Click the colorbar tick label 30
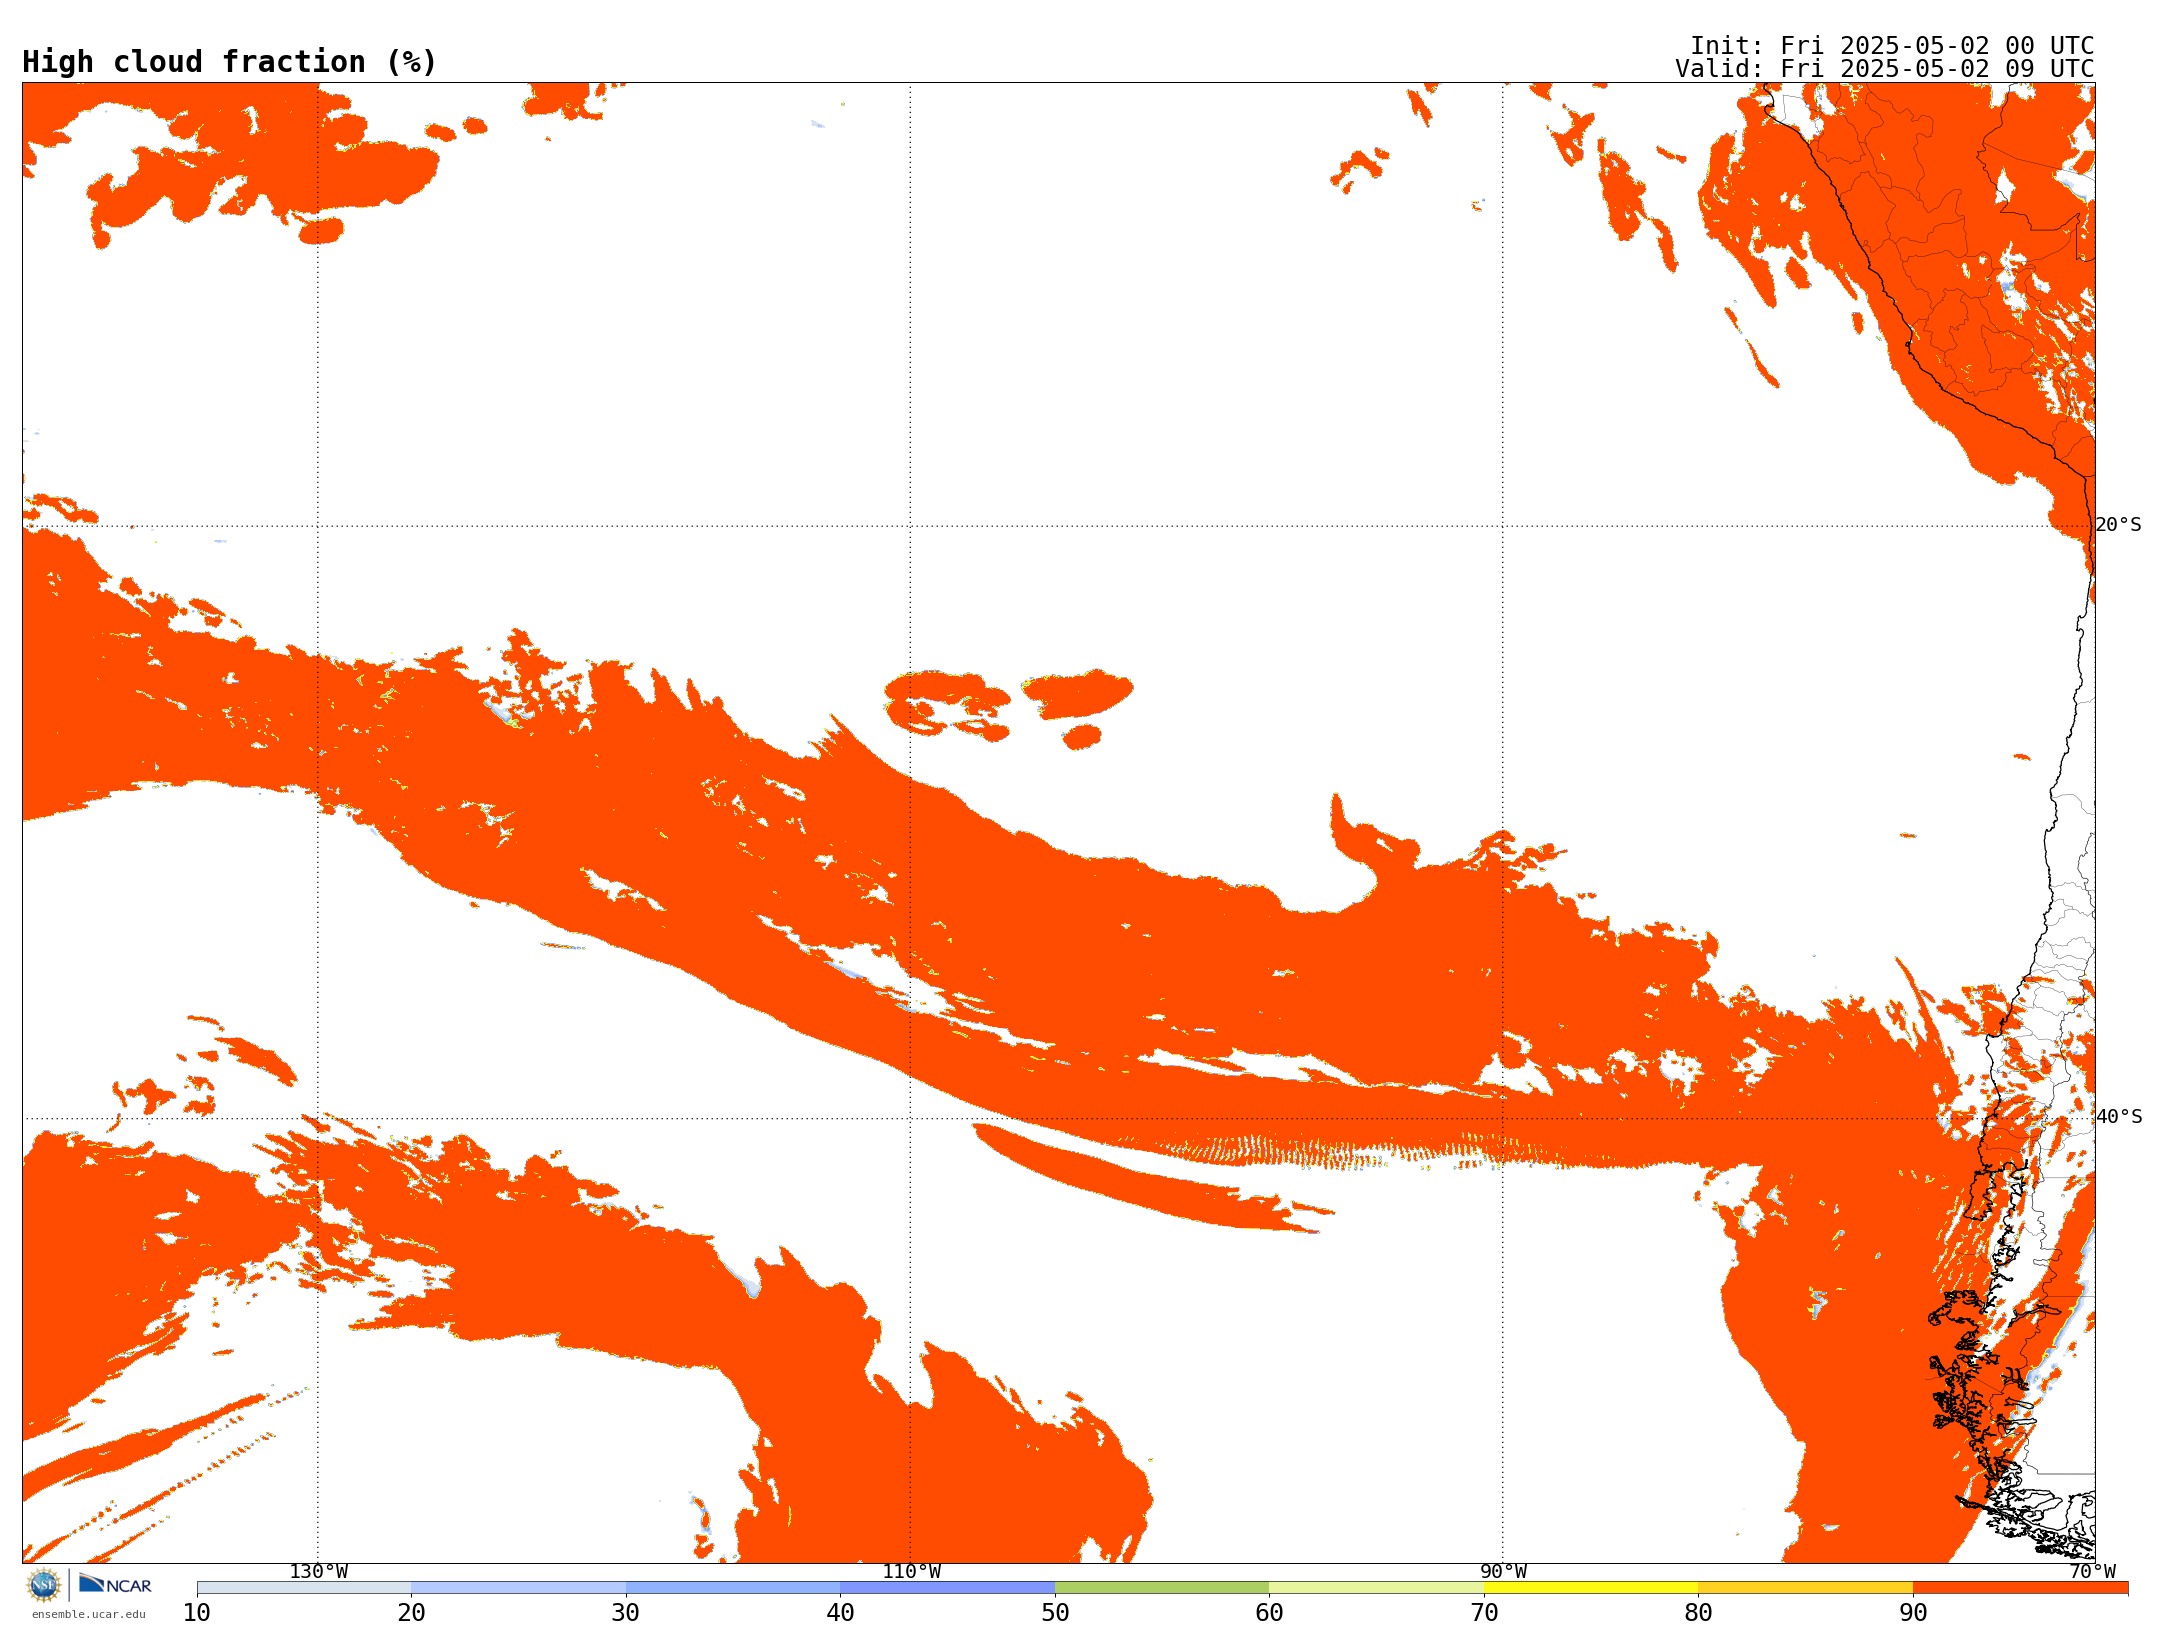 coord(626,1612)
